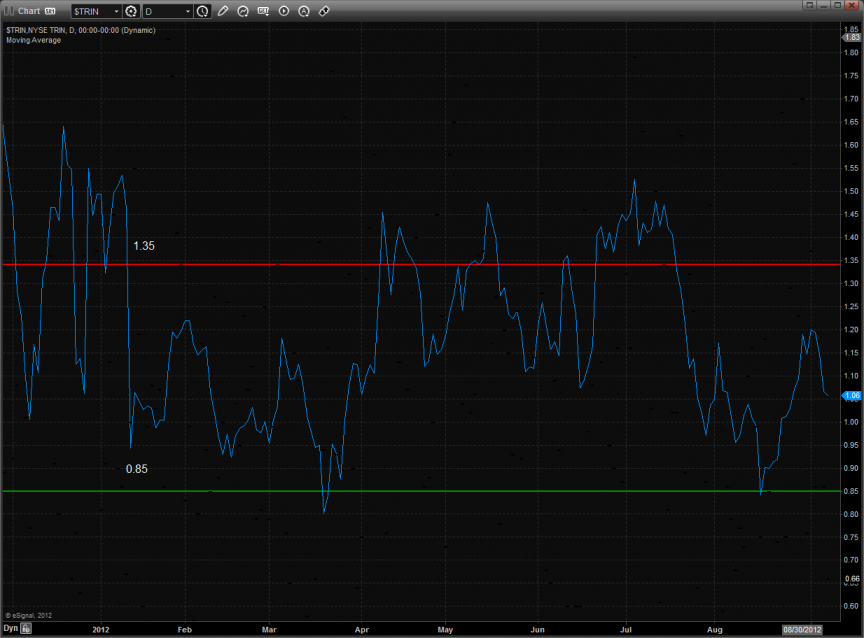Click the Chart window title label
Viewport: 864px width, 638px height.
click(x=28, y=11)
